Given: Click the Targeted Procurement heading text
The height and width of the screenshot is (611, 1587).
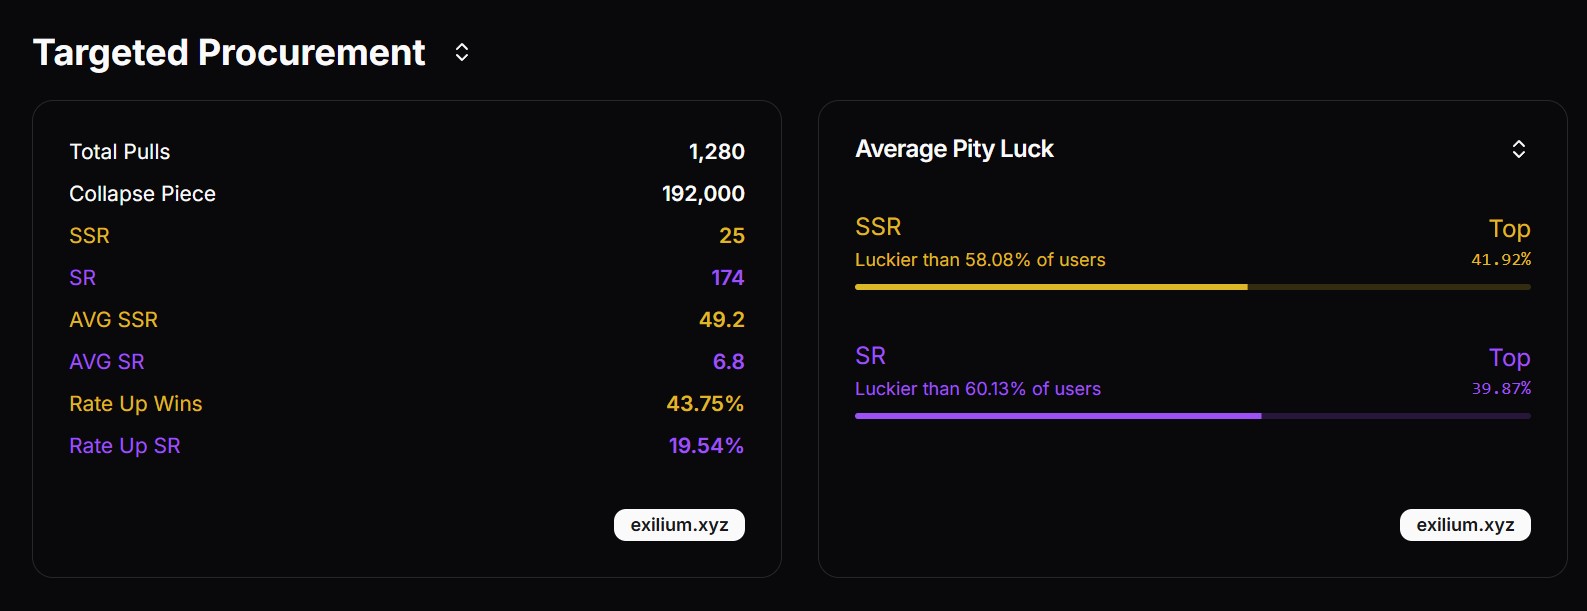Looking at the screenshot, I should point(229,52).
